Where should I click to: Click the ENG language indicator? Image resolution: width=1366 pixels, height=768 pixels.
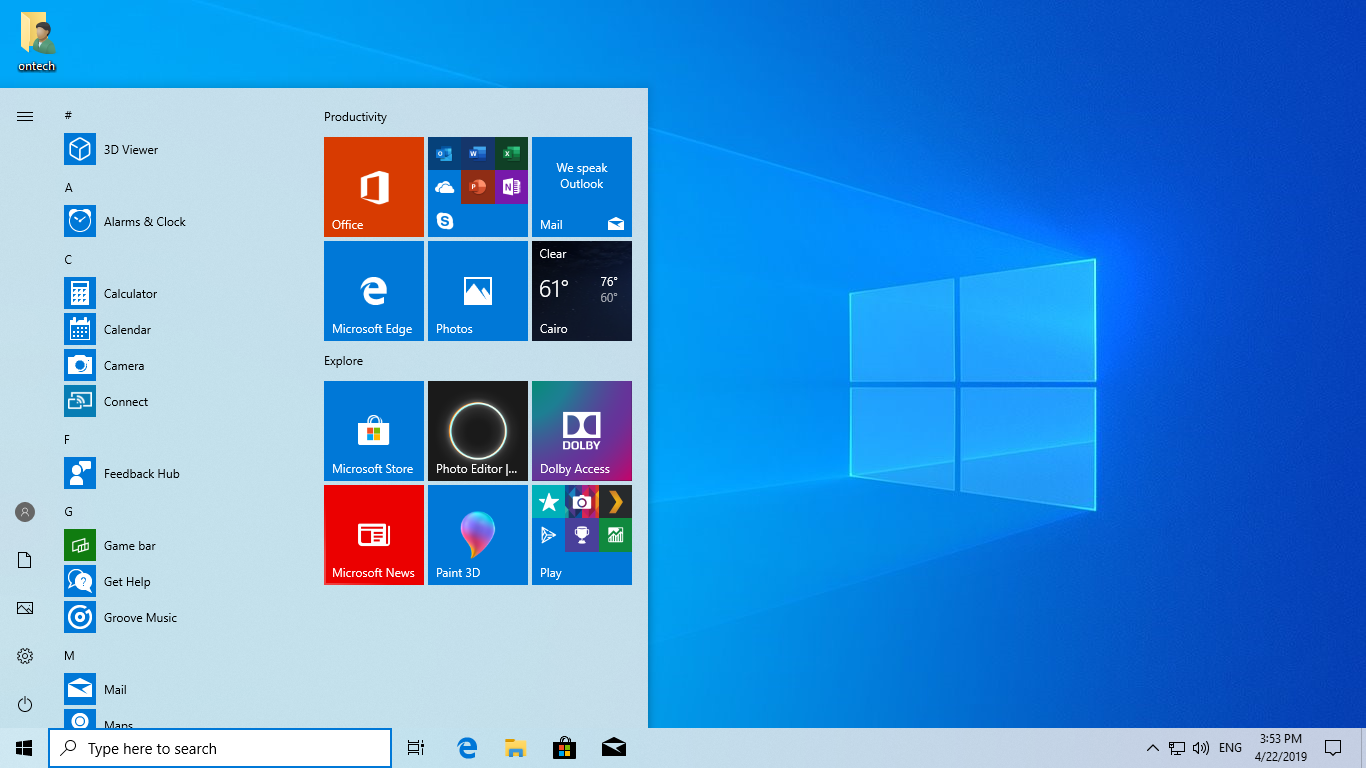click(1230, 748)
